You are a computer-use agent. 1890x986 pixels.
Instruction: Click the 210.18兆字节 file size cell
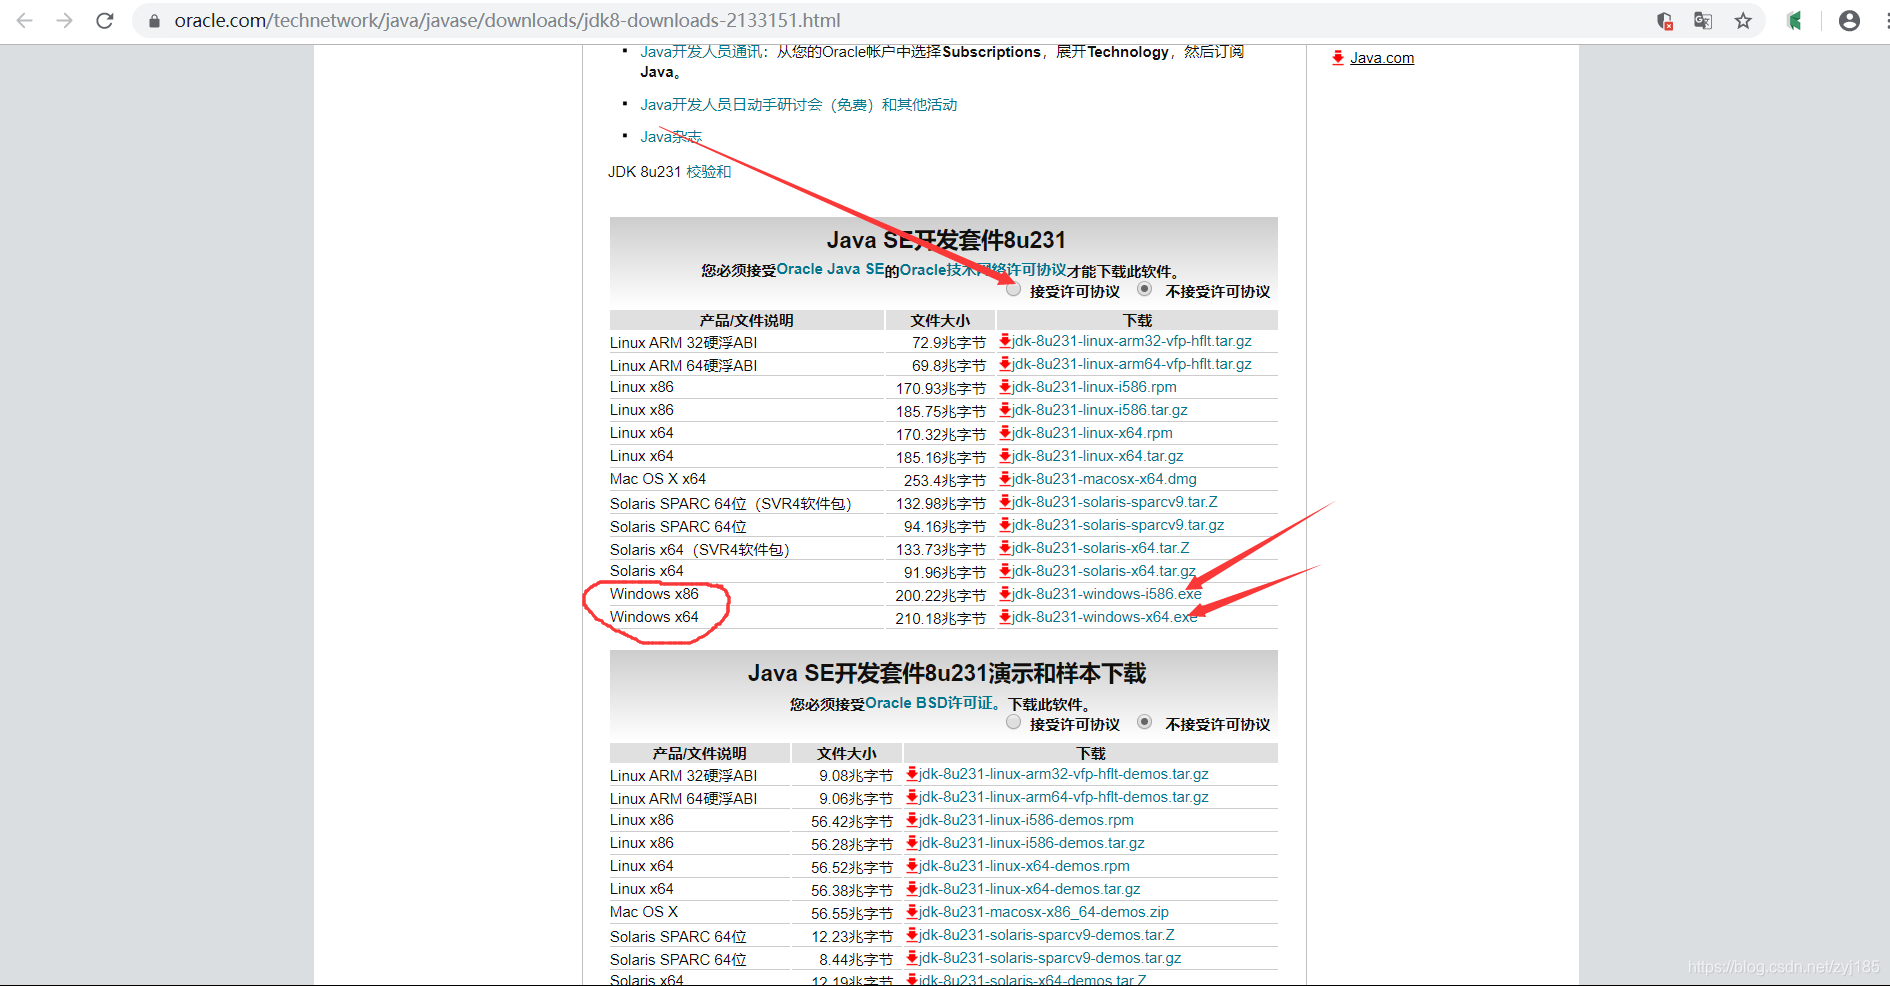pos(940,618)
